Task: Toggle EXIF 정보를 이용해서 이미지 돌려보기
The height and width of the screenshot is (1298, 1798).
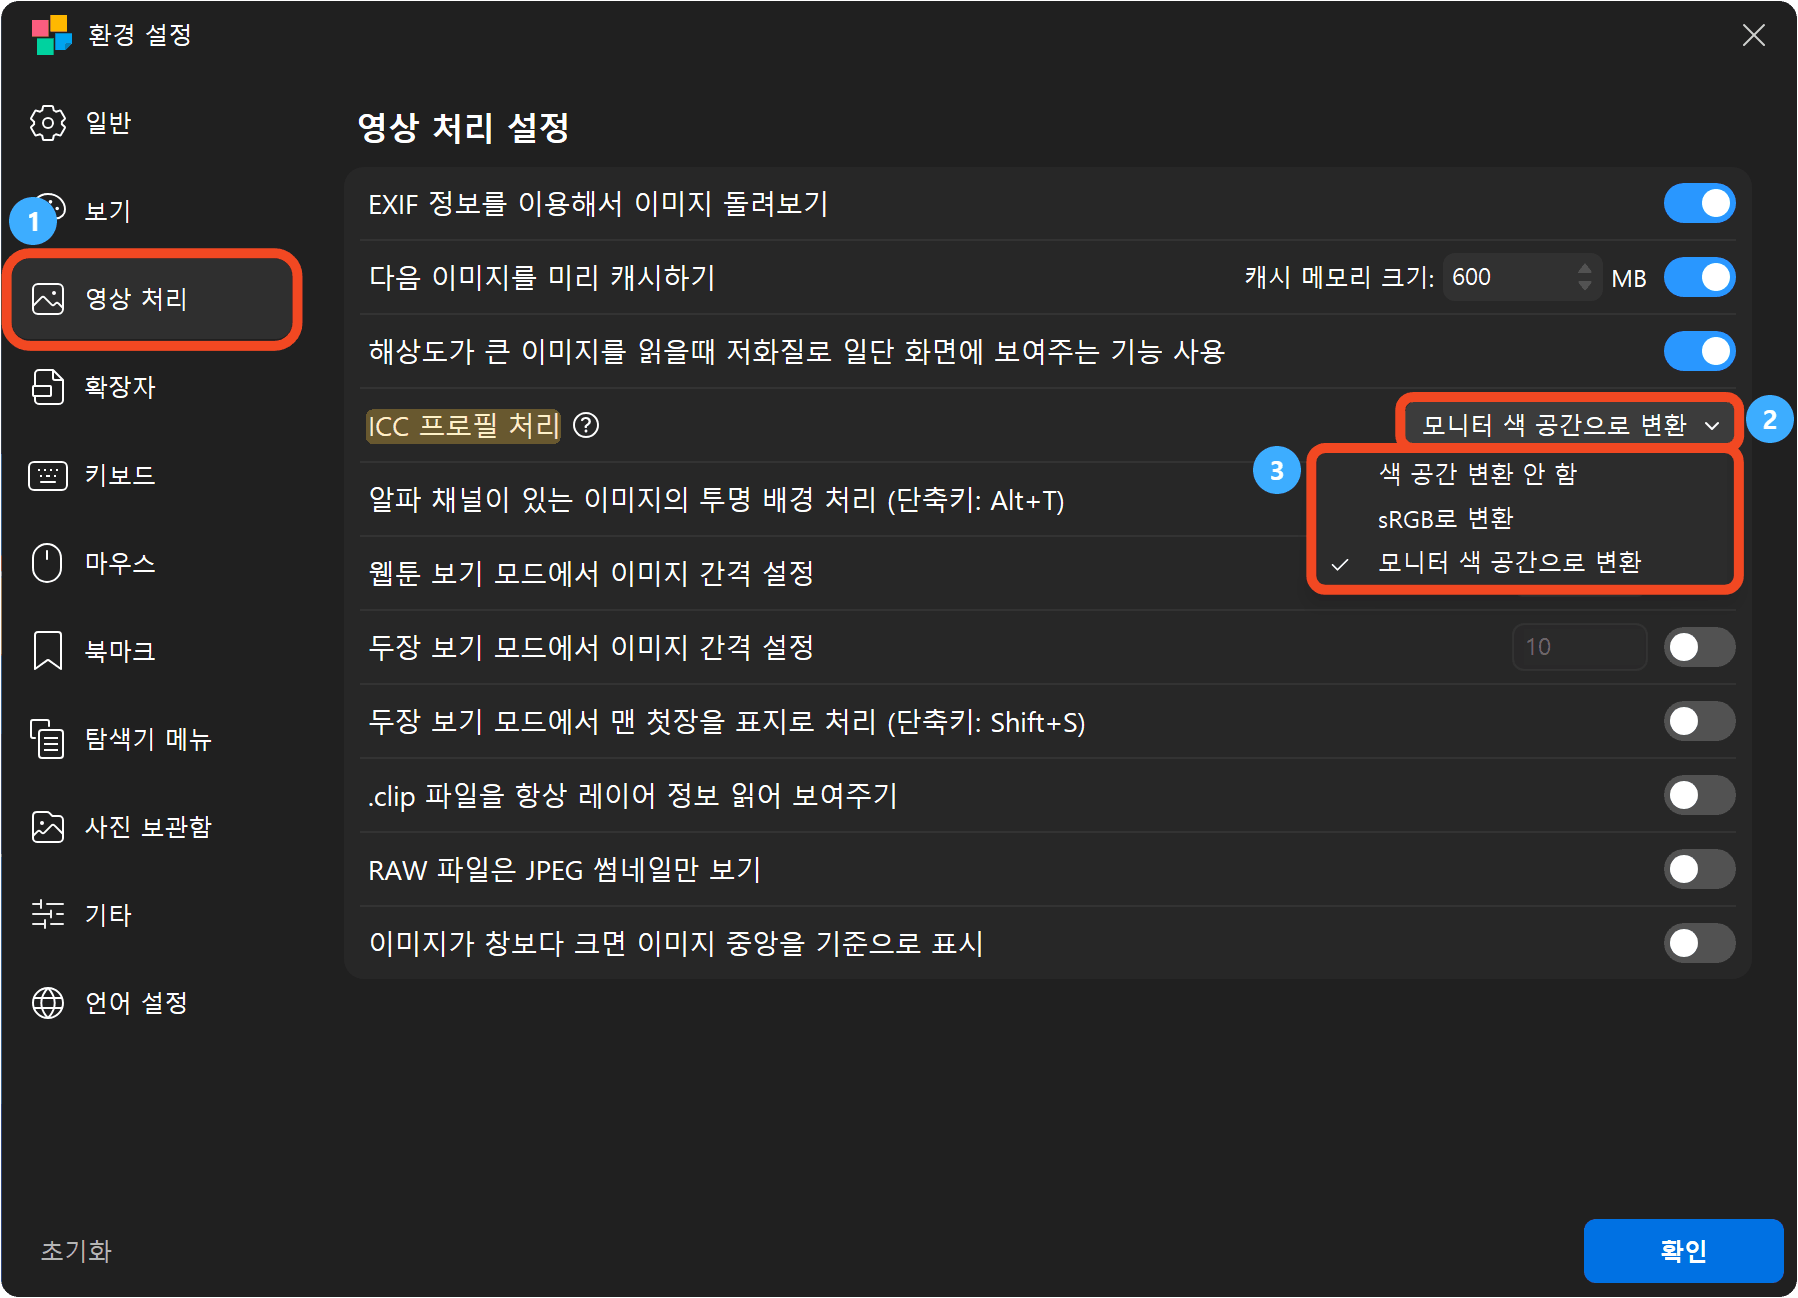Action: pyautogui.click(x=1699, y=204)
